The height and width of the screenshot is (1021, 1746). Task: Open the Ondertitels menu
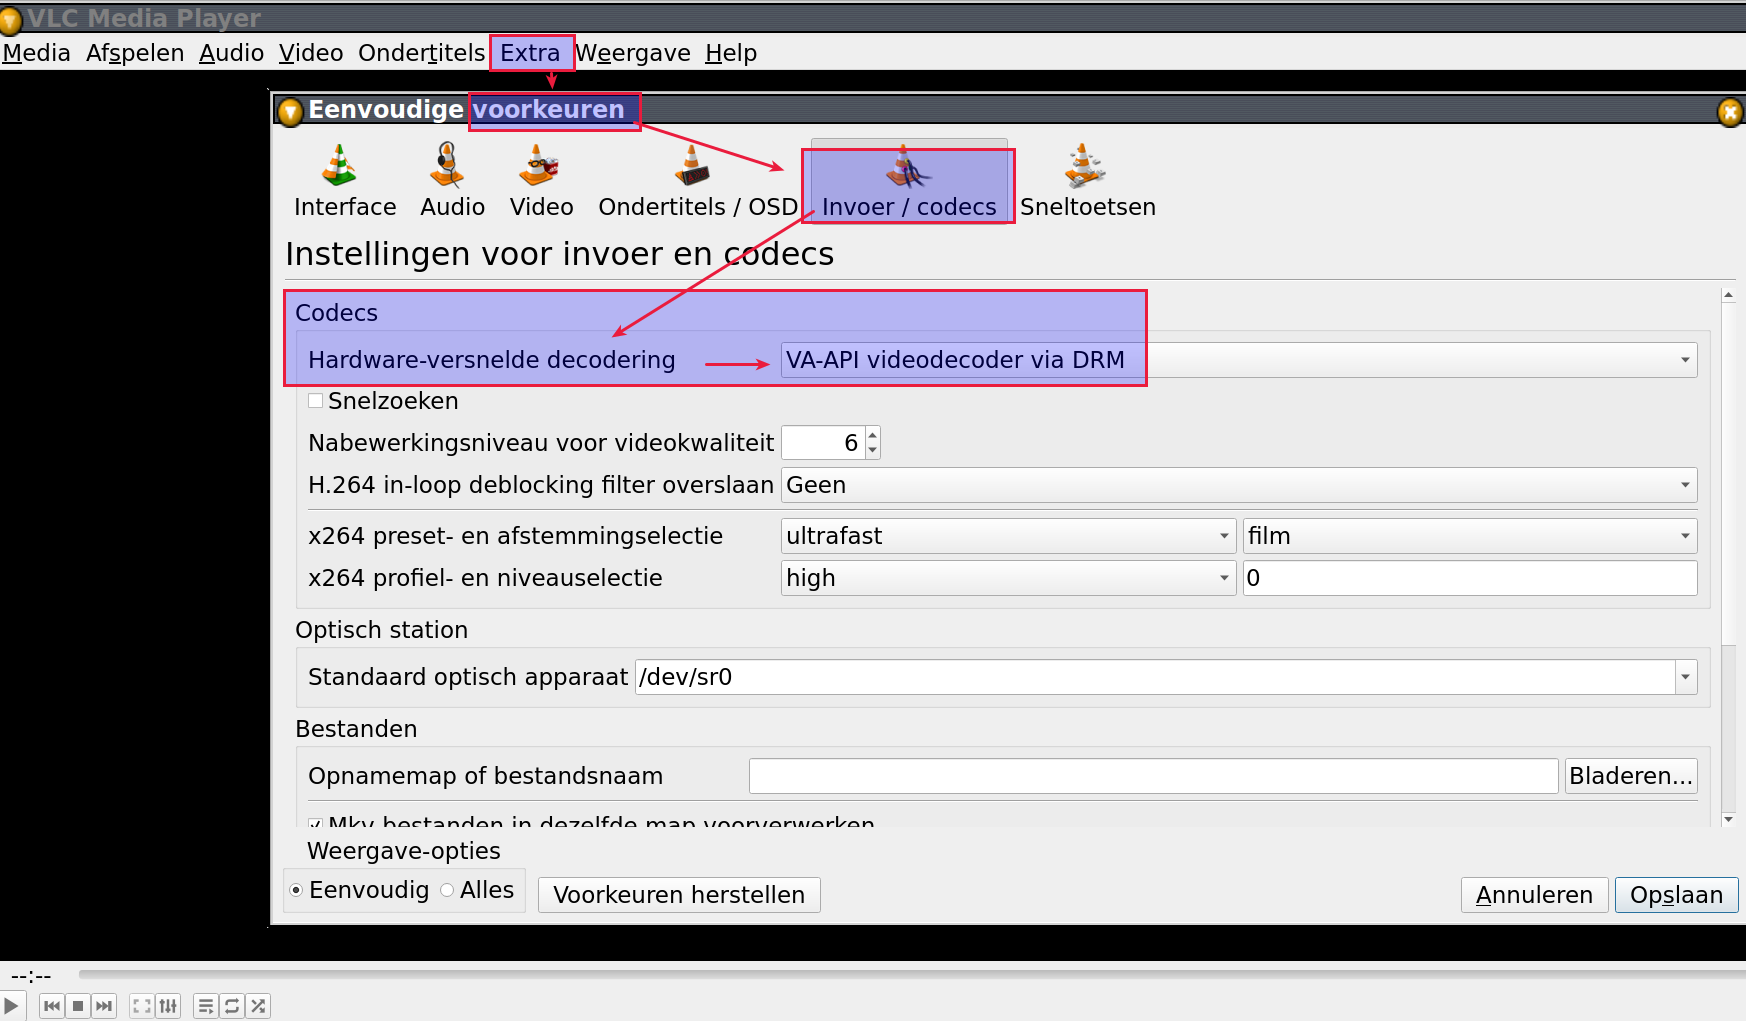tap(421, 53)
